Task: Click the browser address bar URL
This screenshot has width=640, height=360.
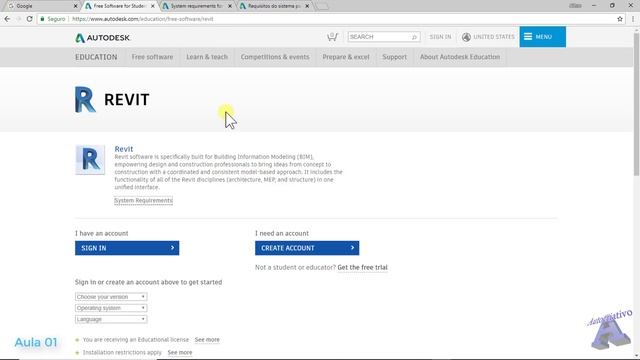Action: [x=142, y=19]
